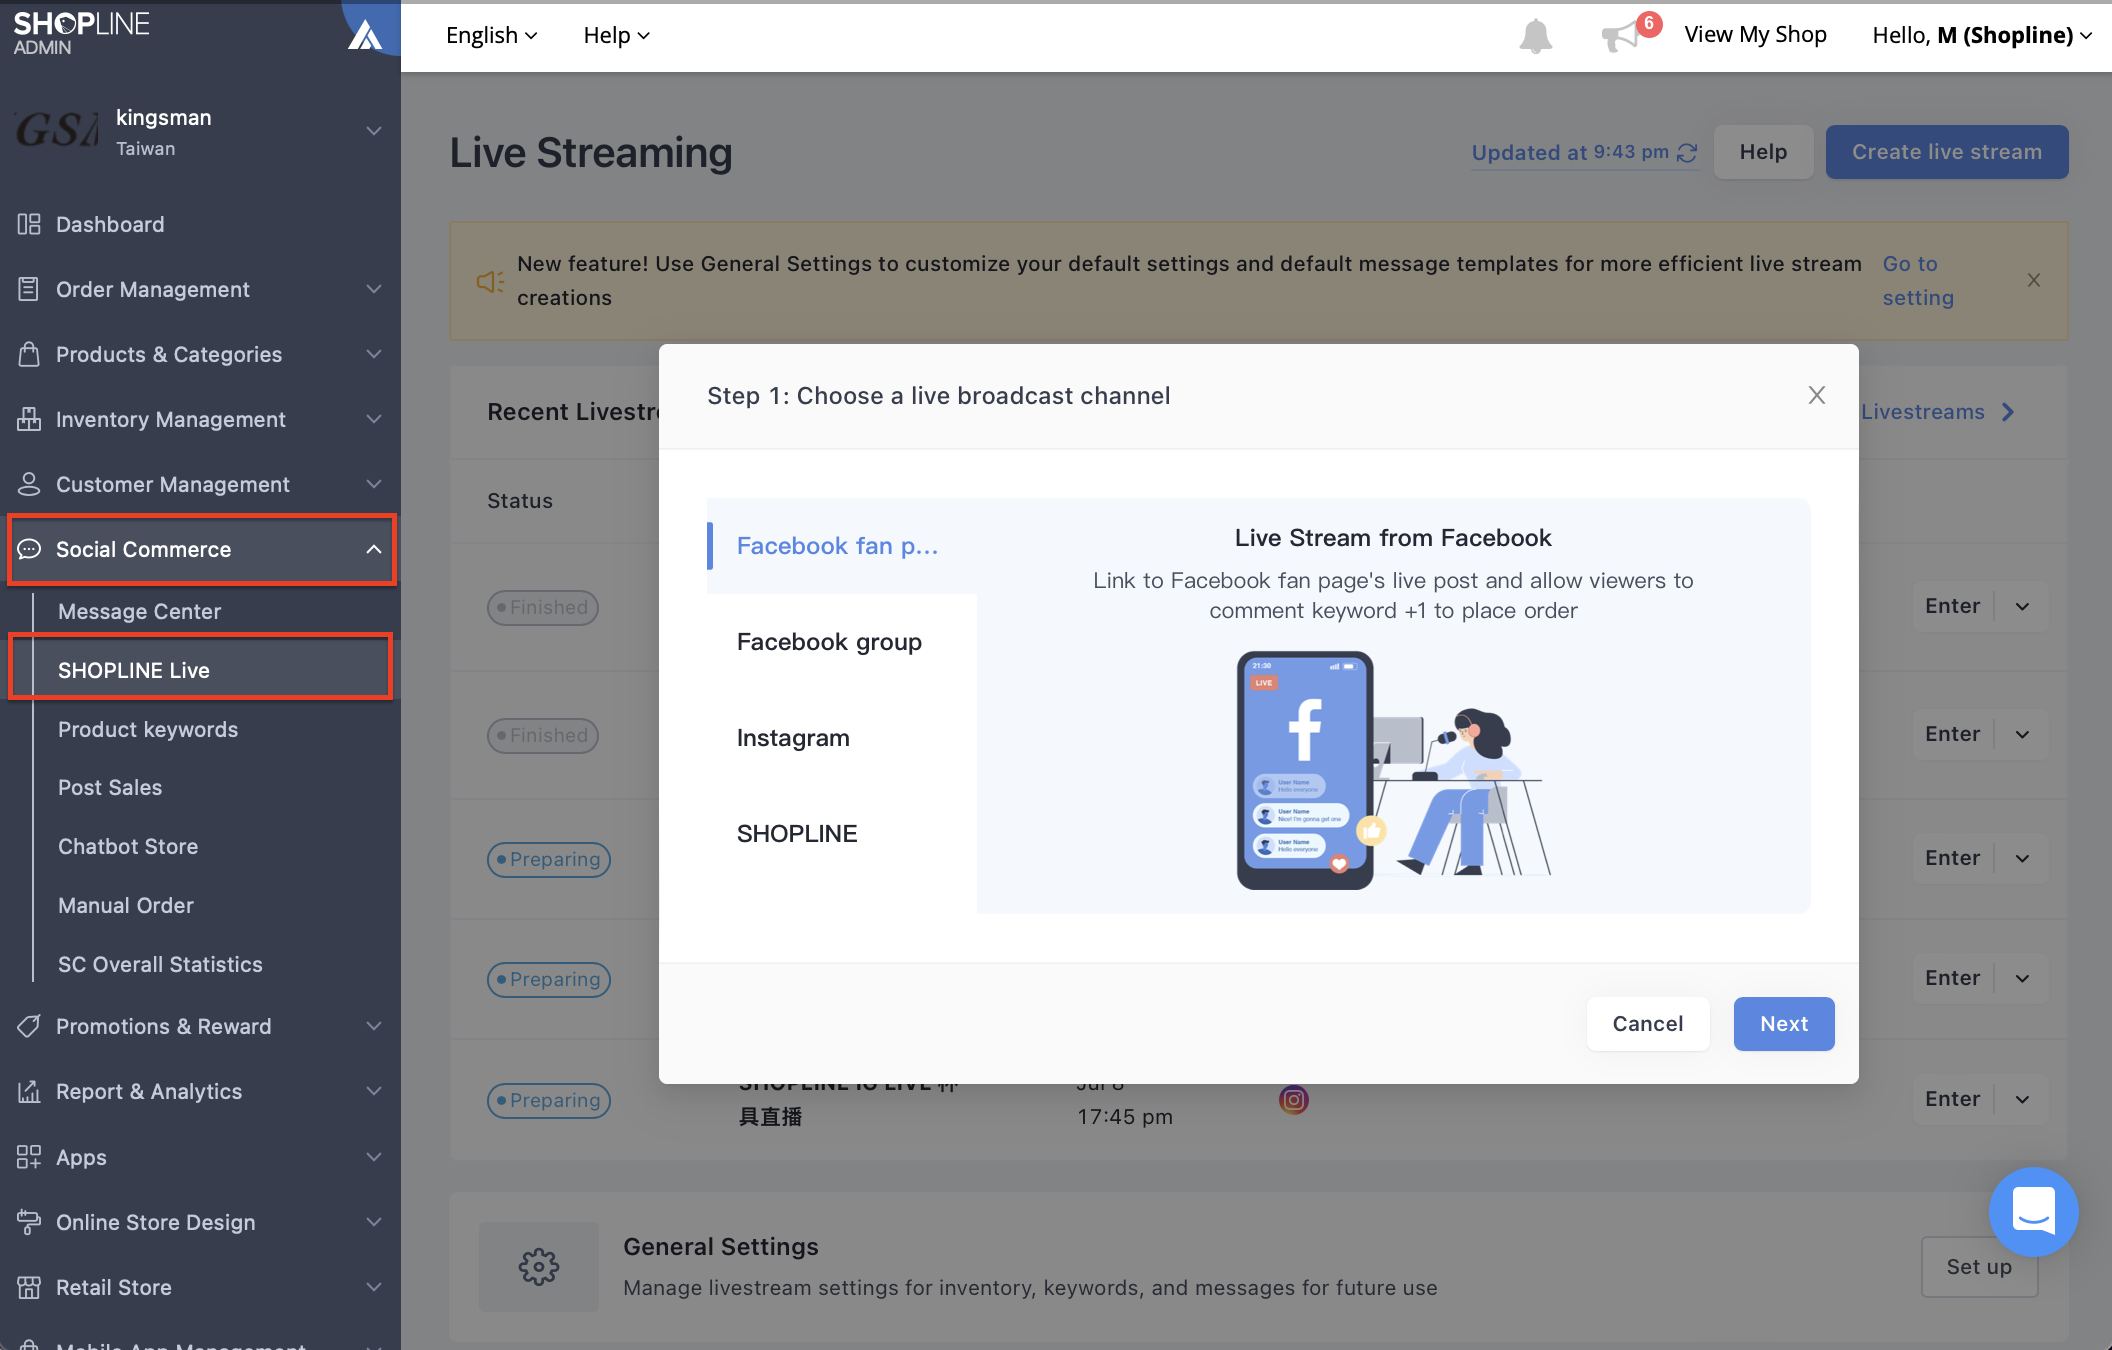Click the Inventory Management boxes icon
This screenshot has width=2112, height=1350.
coord(29,419)
